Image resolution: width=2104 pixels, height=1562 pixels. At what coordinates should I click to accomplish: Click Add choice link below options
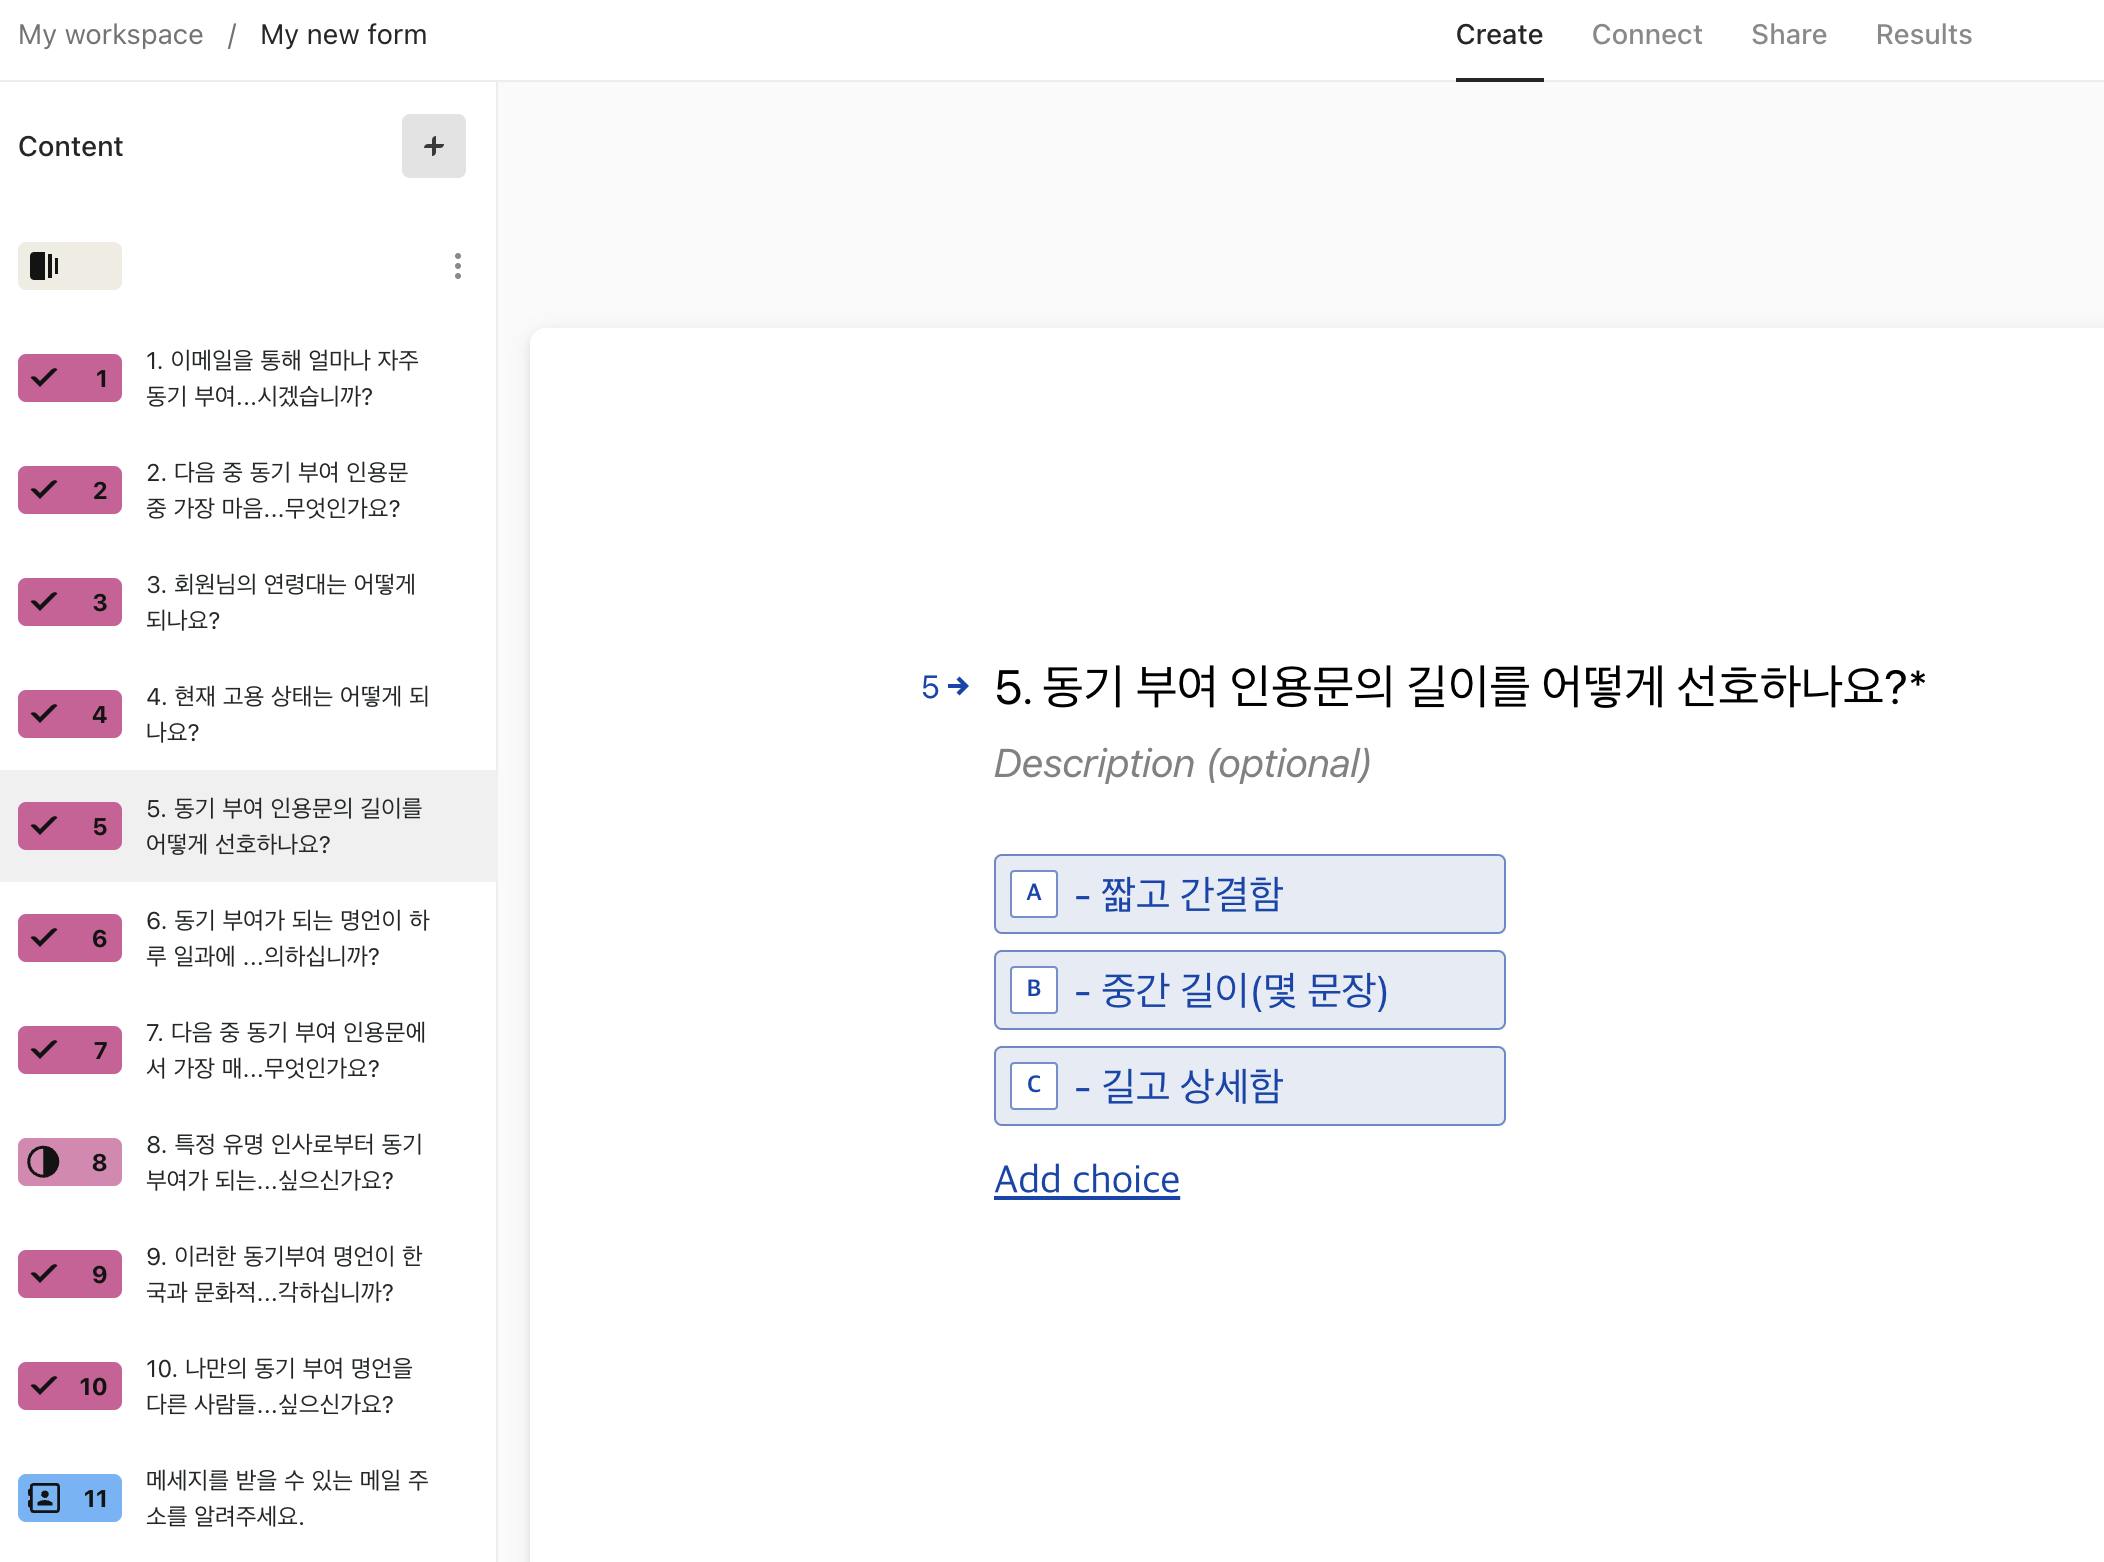point(1089,1178)
